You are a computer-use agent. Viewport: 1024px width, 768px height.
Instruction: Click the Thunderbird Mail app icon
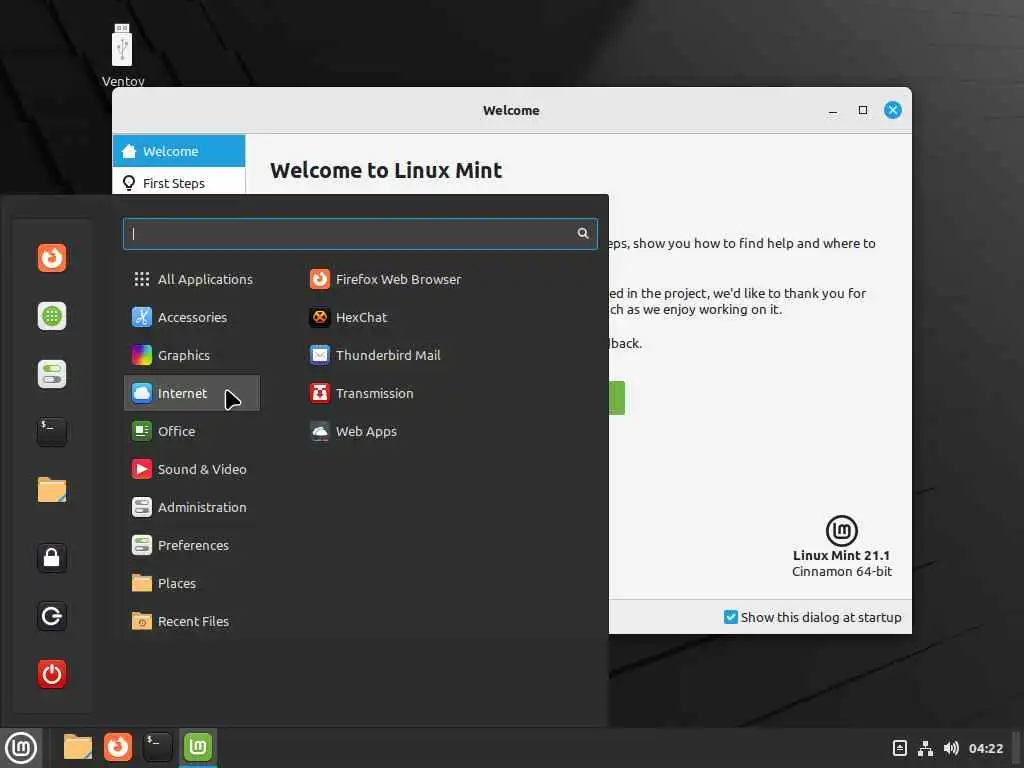(x=319, y=355)
